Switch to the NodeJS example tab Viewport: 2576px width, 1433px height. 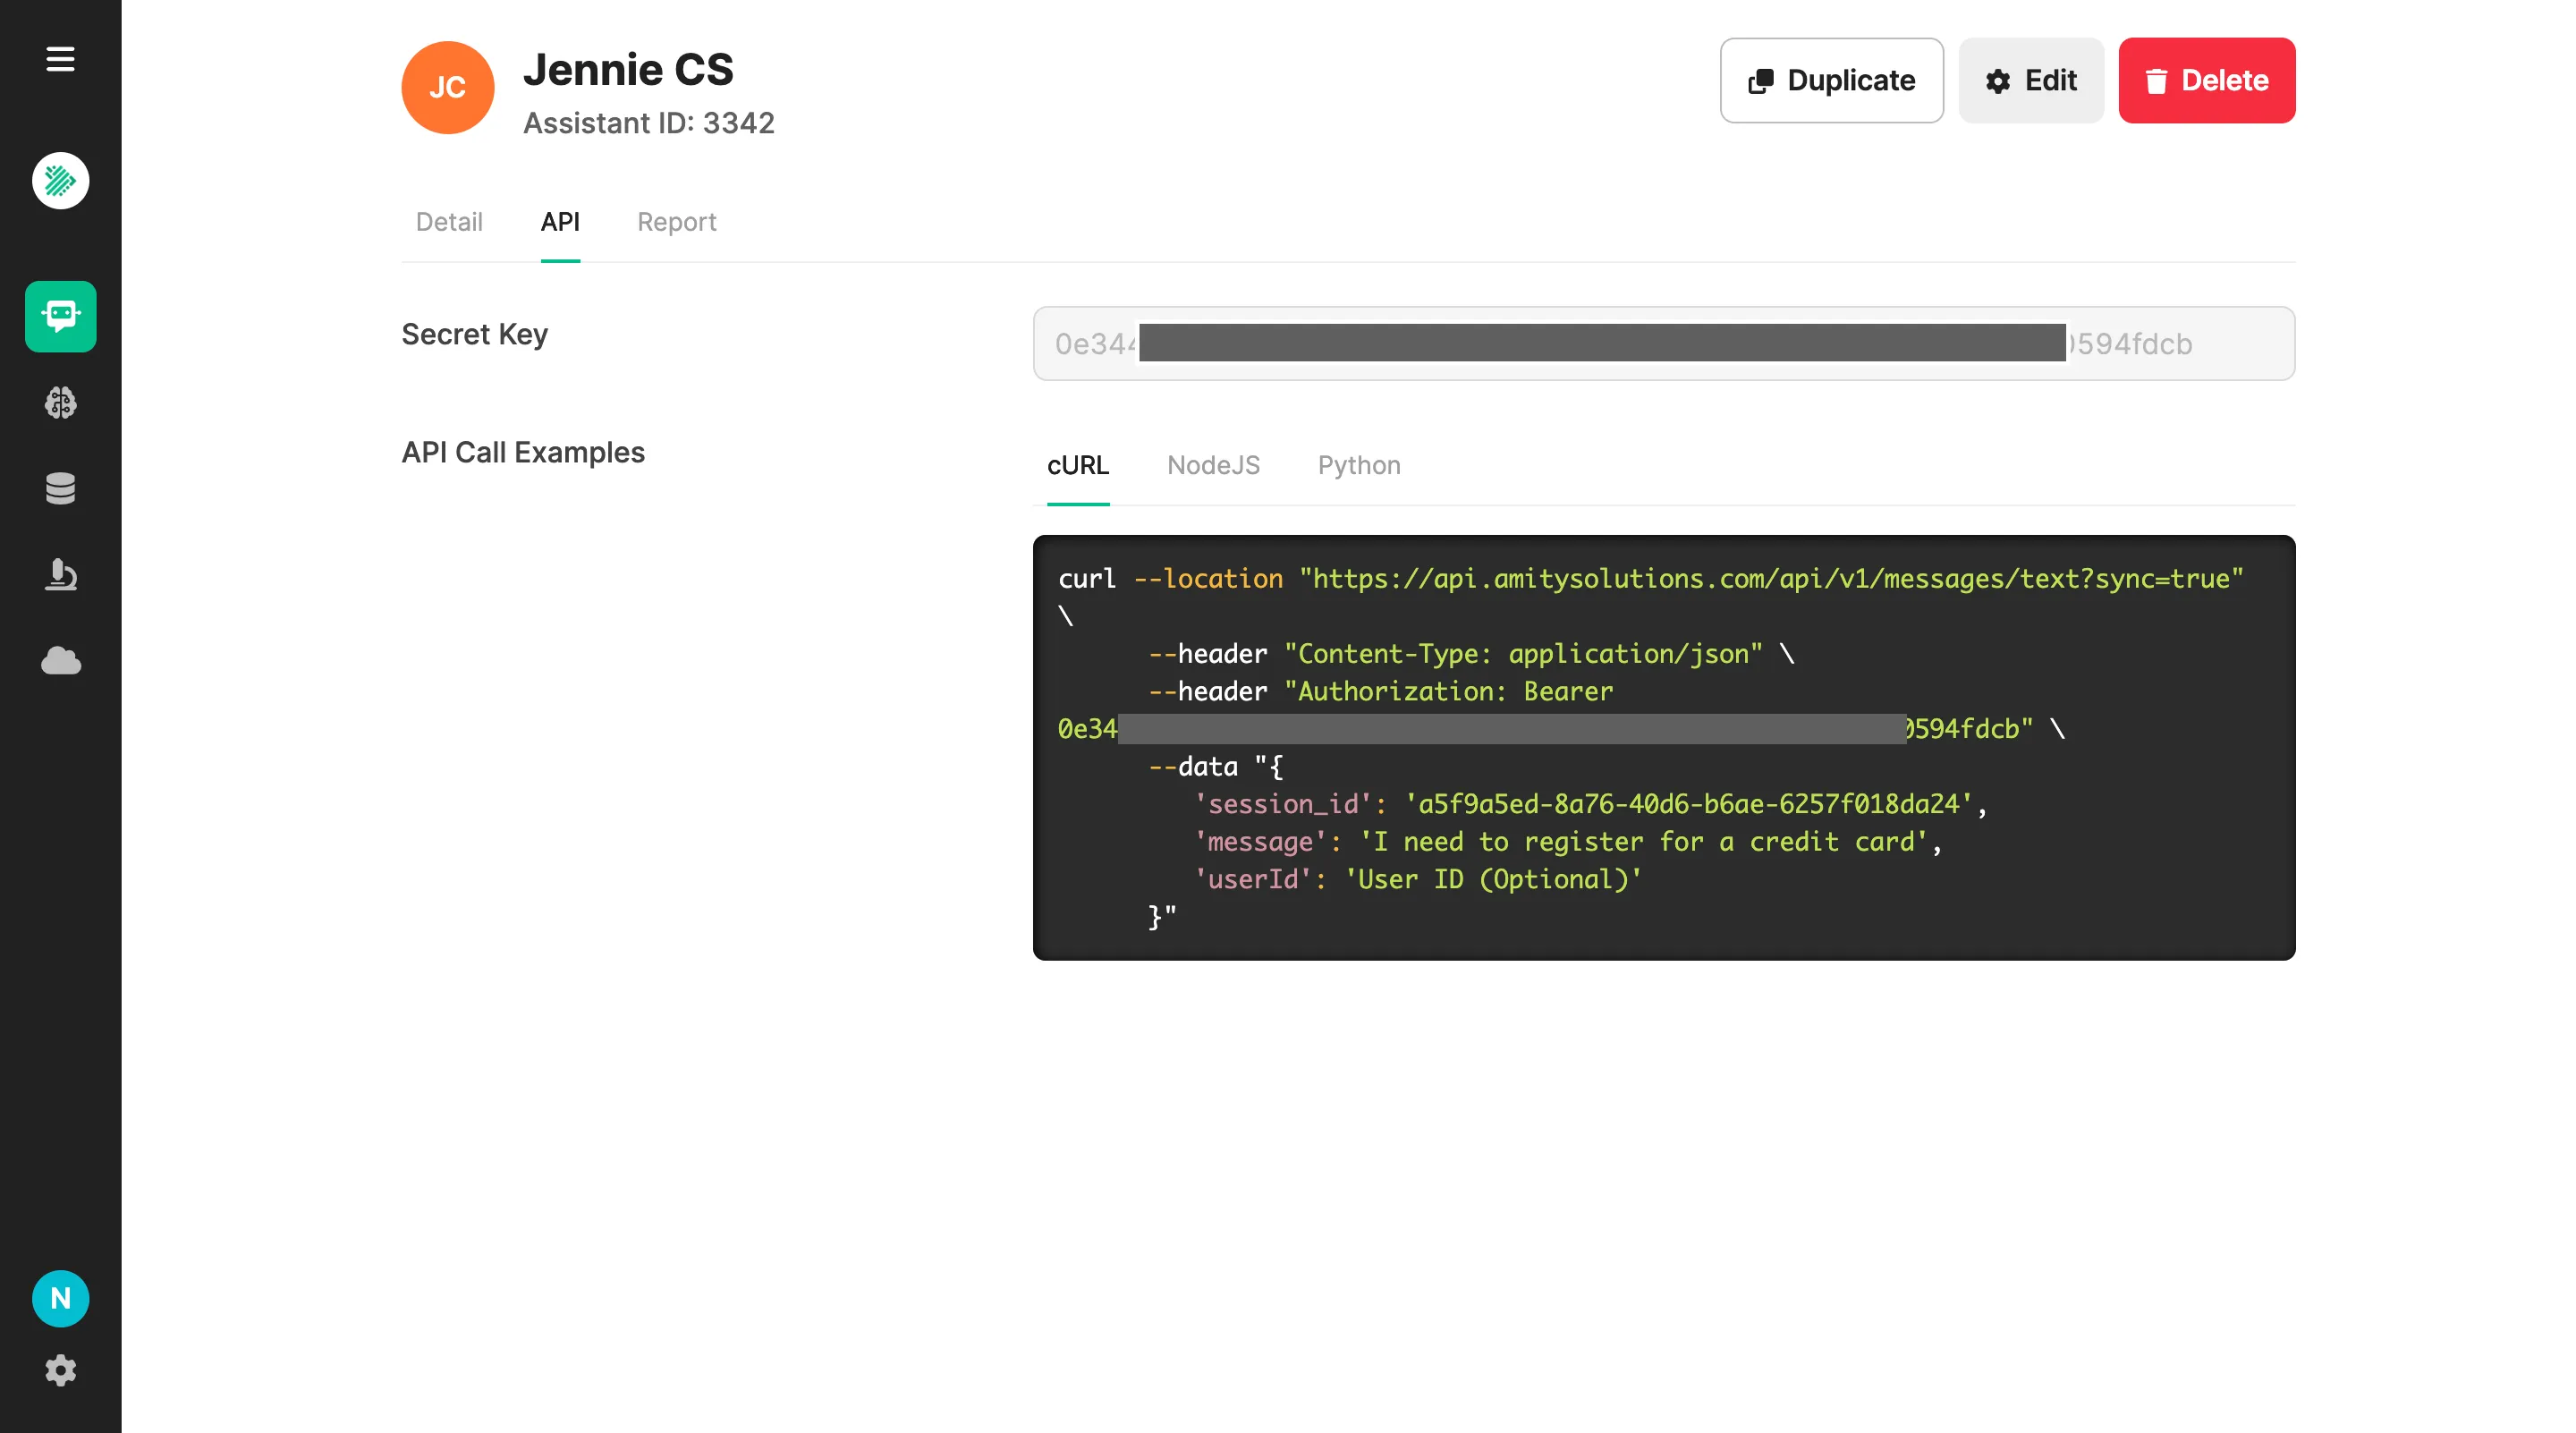[1213, 465]
